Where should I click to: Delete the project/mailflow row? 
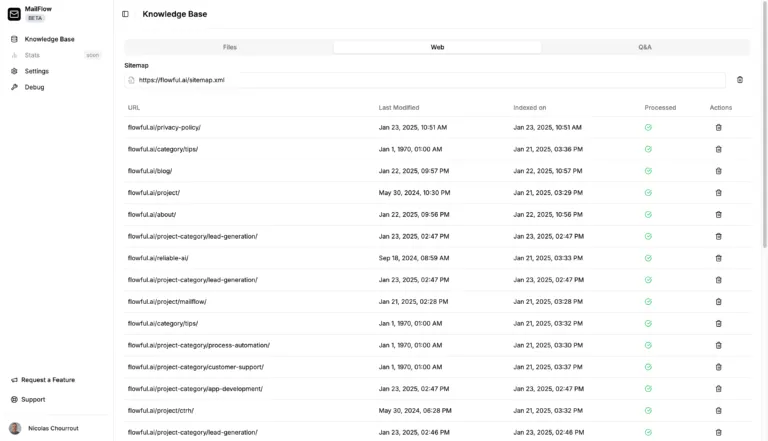(718, 302)
